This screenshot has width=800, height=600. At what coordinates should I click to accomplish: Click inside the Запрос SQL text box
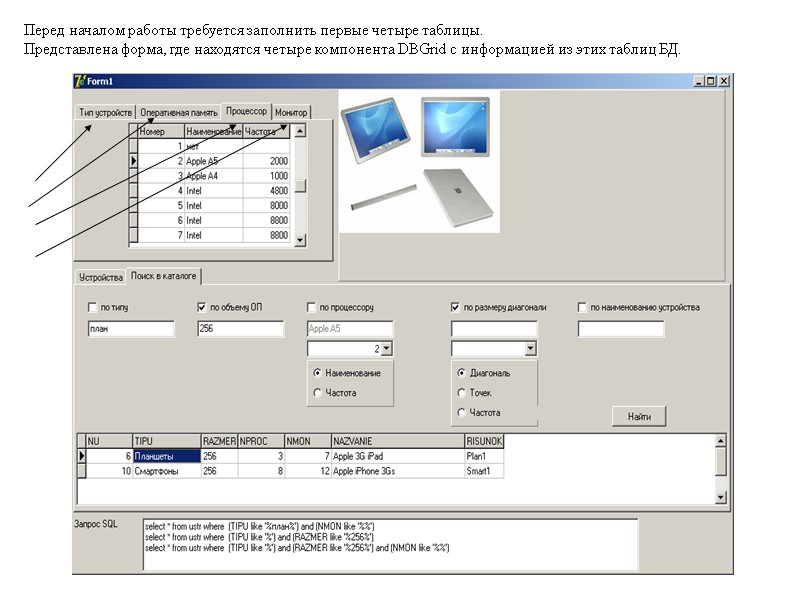point(390,544)
